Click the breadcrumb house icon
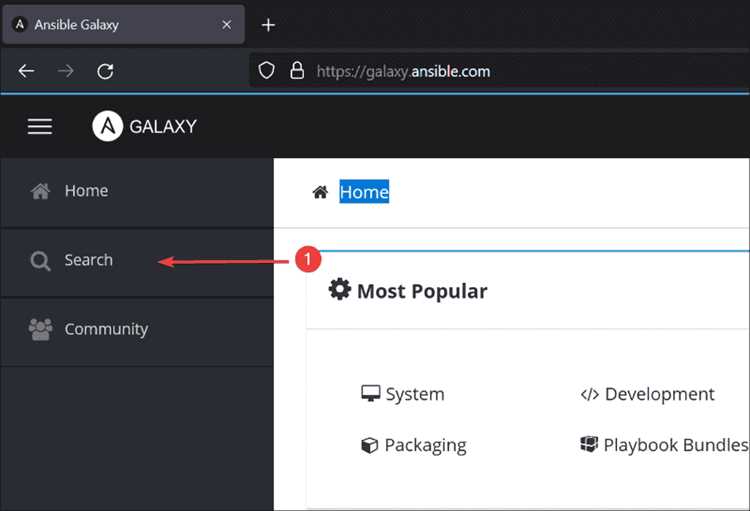The image size is (750, 511). click(320, 192)
